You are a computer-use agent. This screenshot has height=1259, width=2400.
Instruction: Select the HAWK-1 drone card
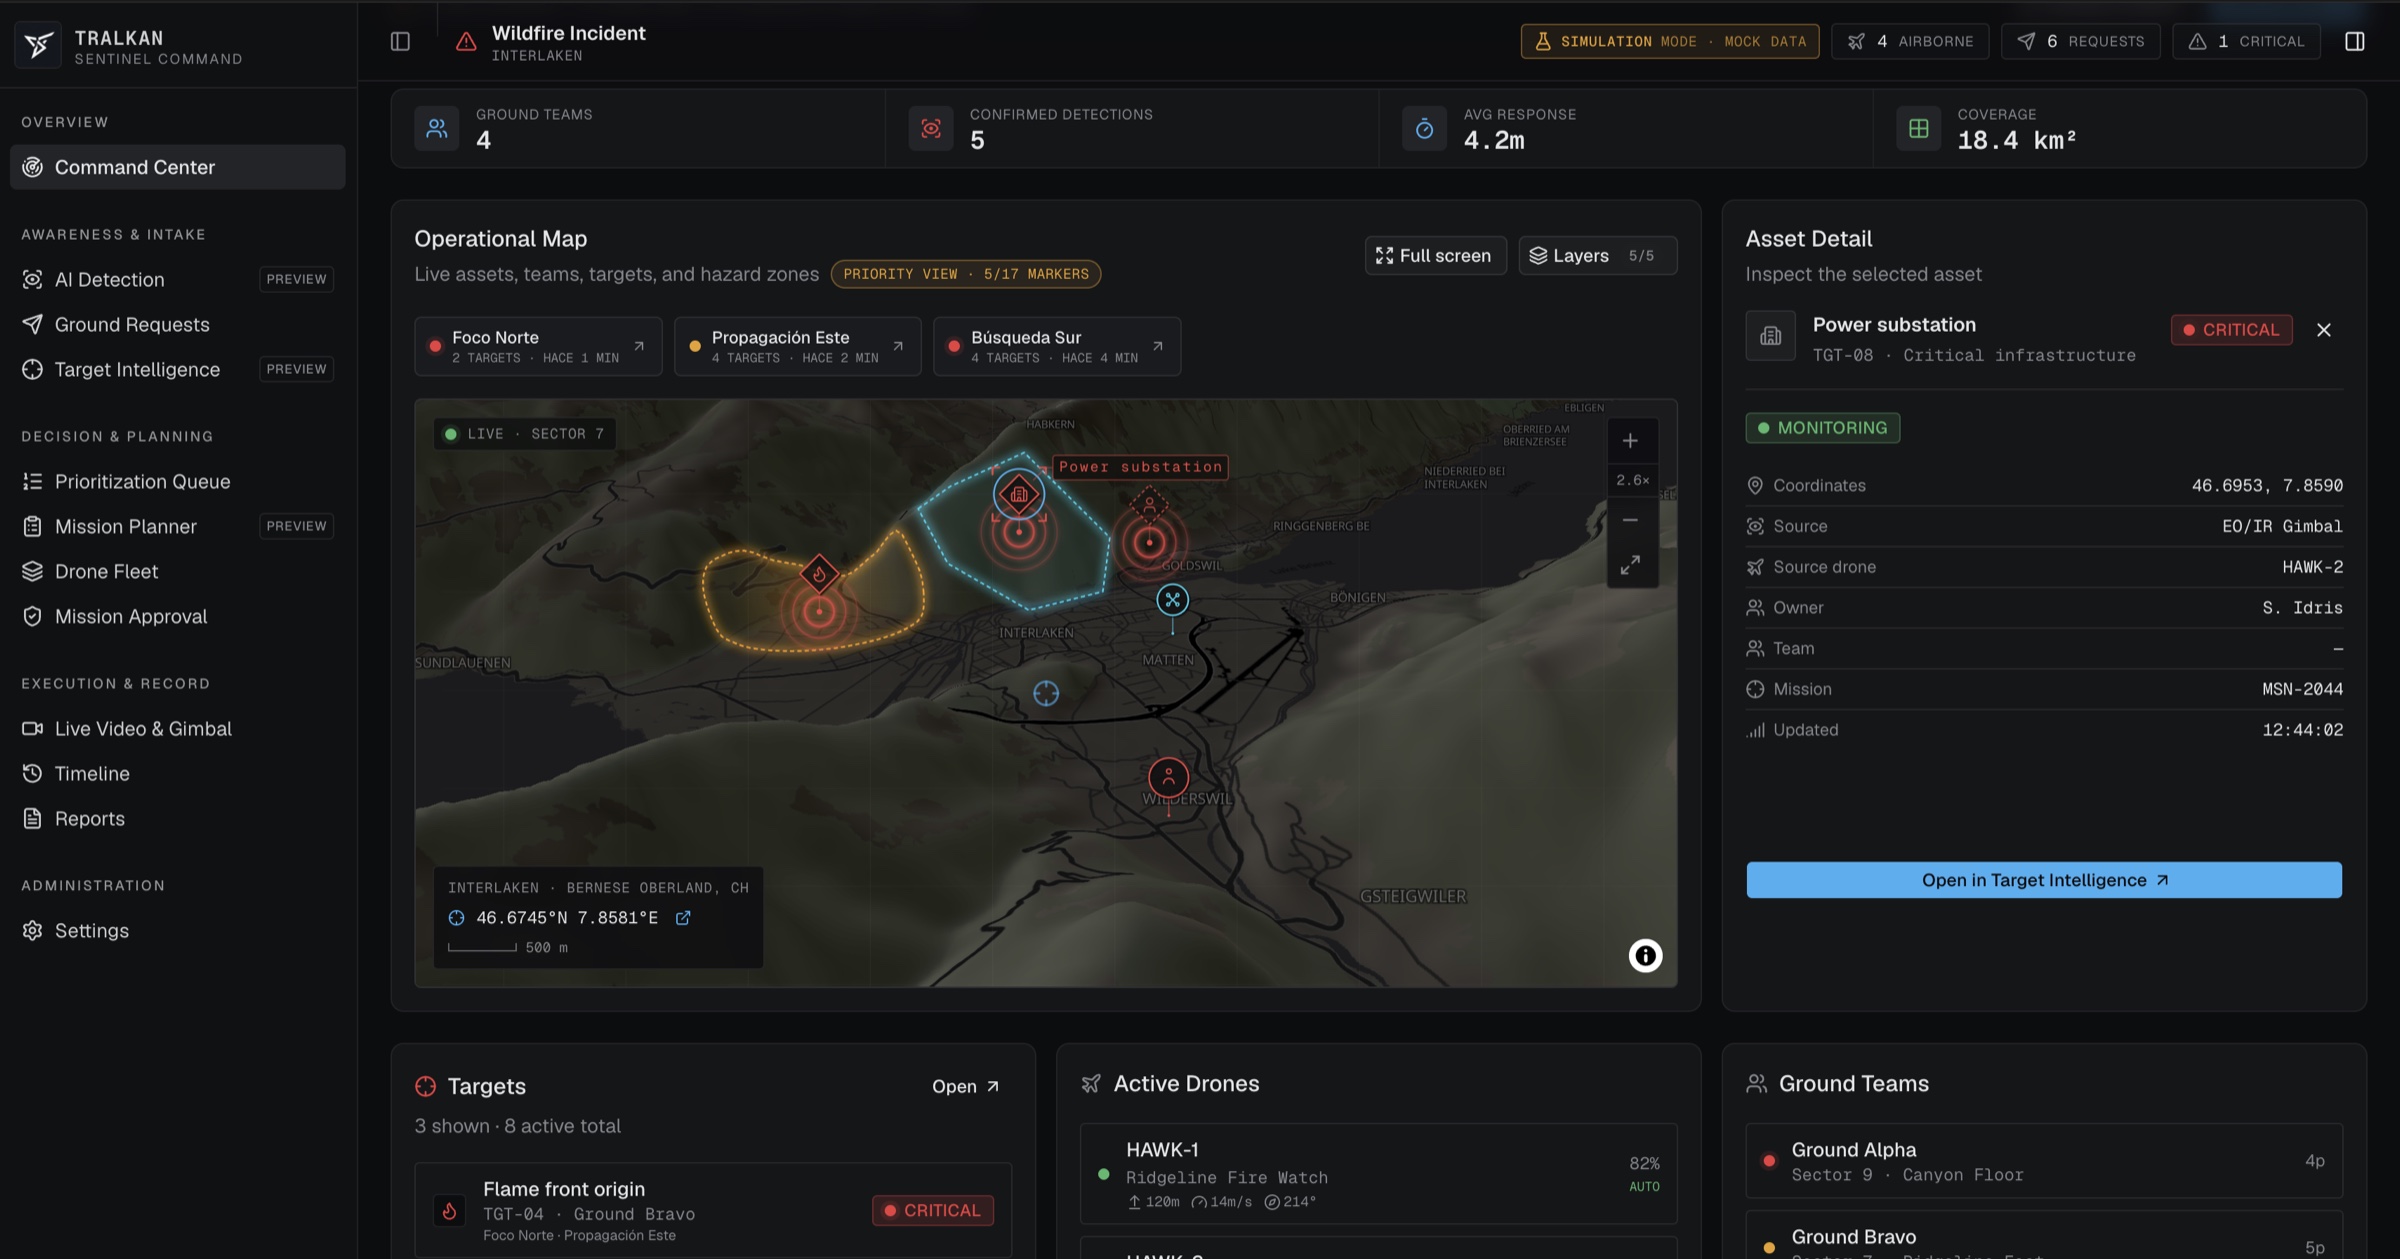pyautogui.click(x=1378, y=1174)
